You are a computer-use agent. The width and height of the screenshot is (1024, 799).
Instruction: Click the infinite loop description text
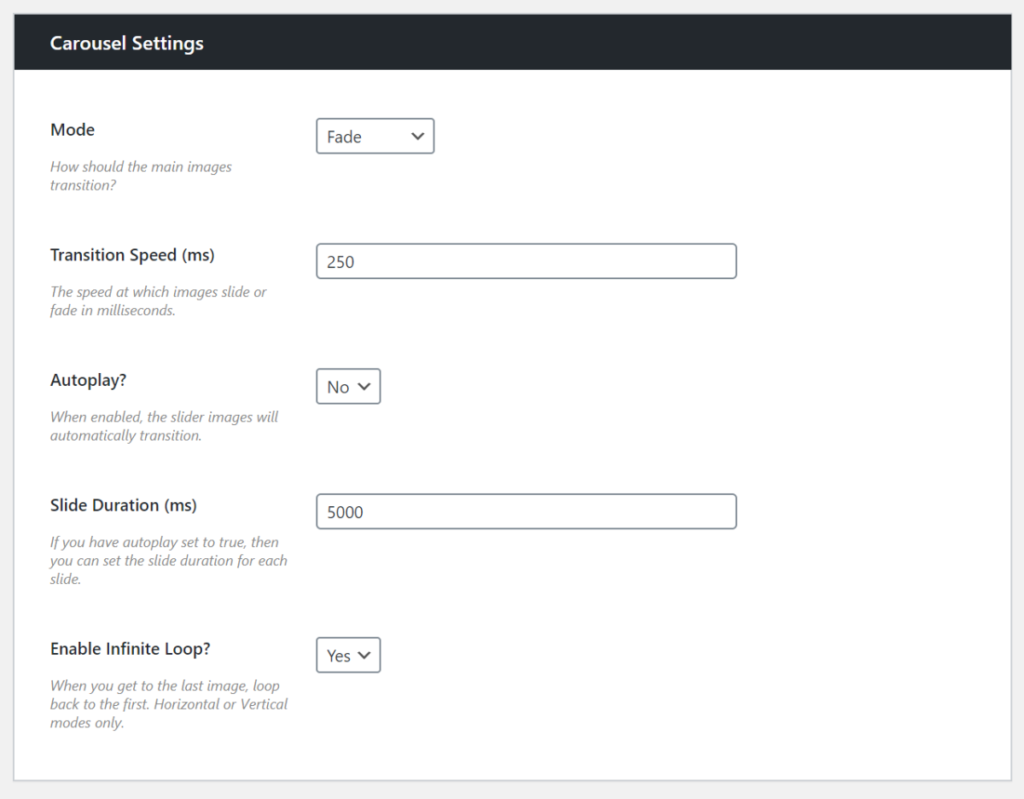[168, 703]
